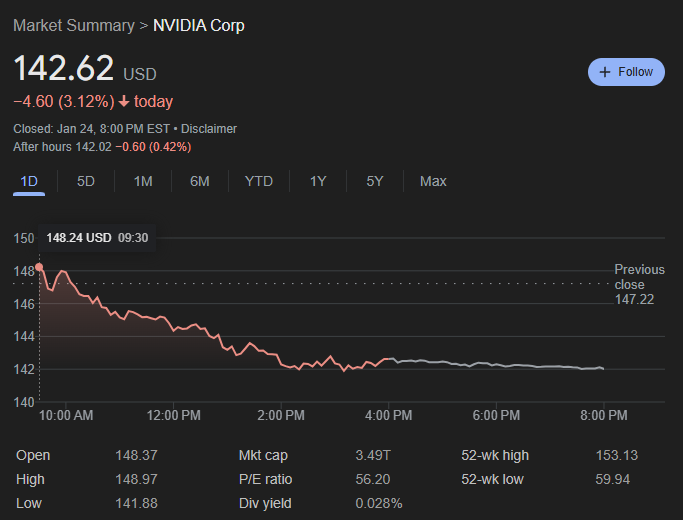Show the 6M chart range
Image resolution: width=683 pixels, height=520 pixels.
pos(199,181)
